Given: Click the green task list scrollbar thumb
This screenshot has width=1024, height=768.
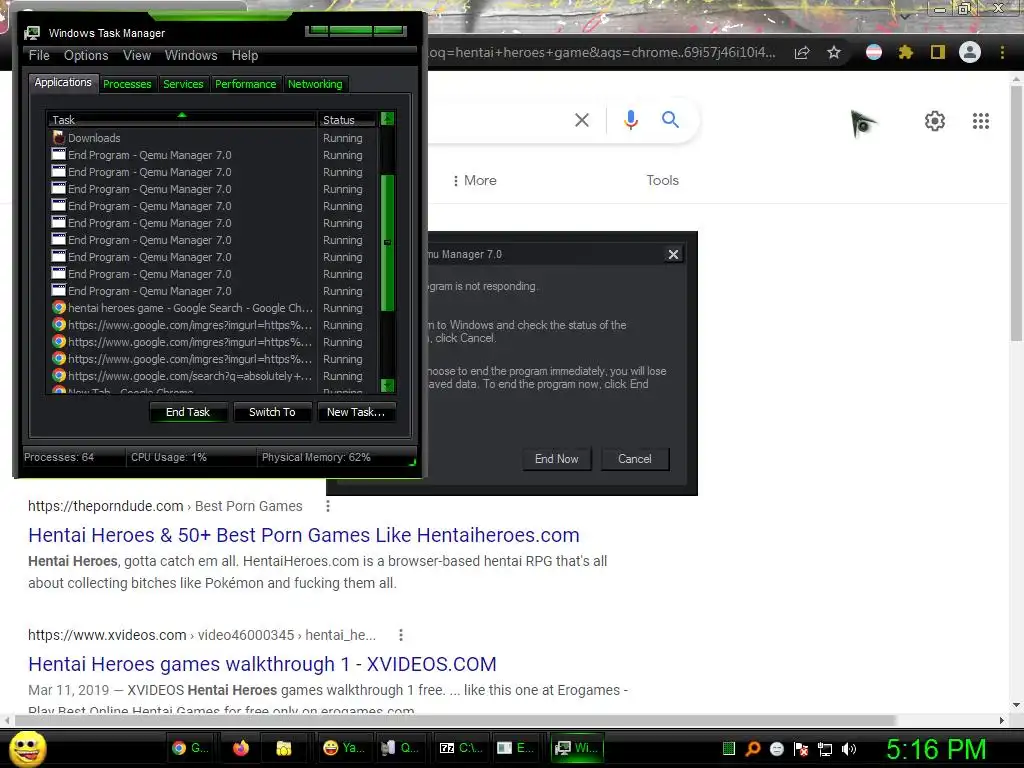Looking at the screenshot, I should pyautogui.click(x=387, y=242).
